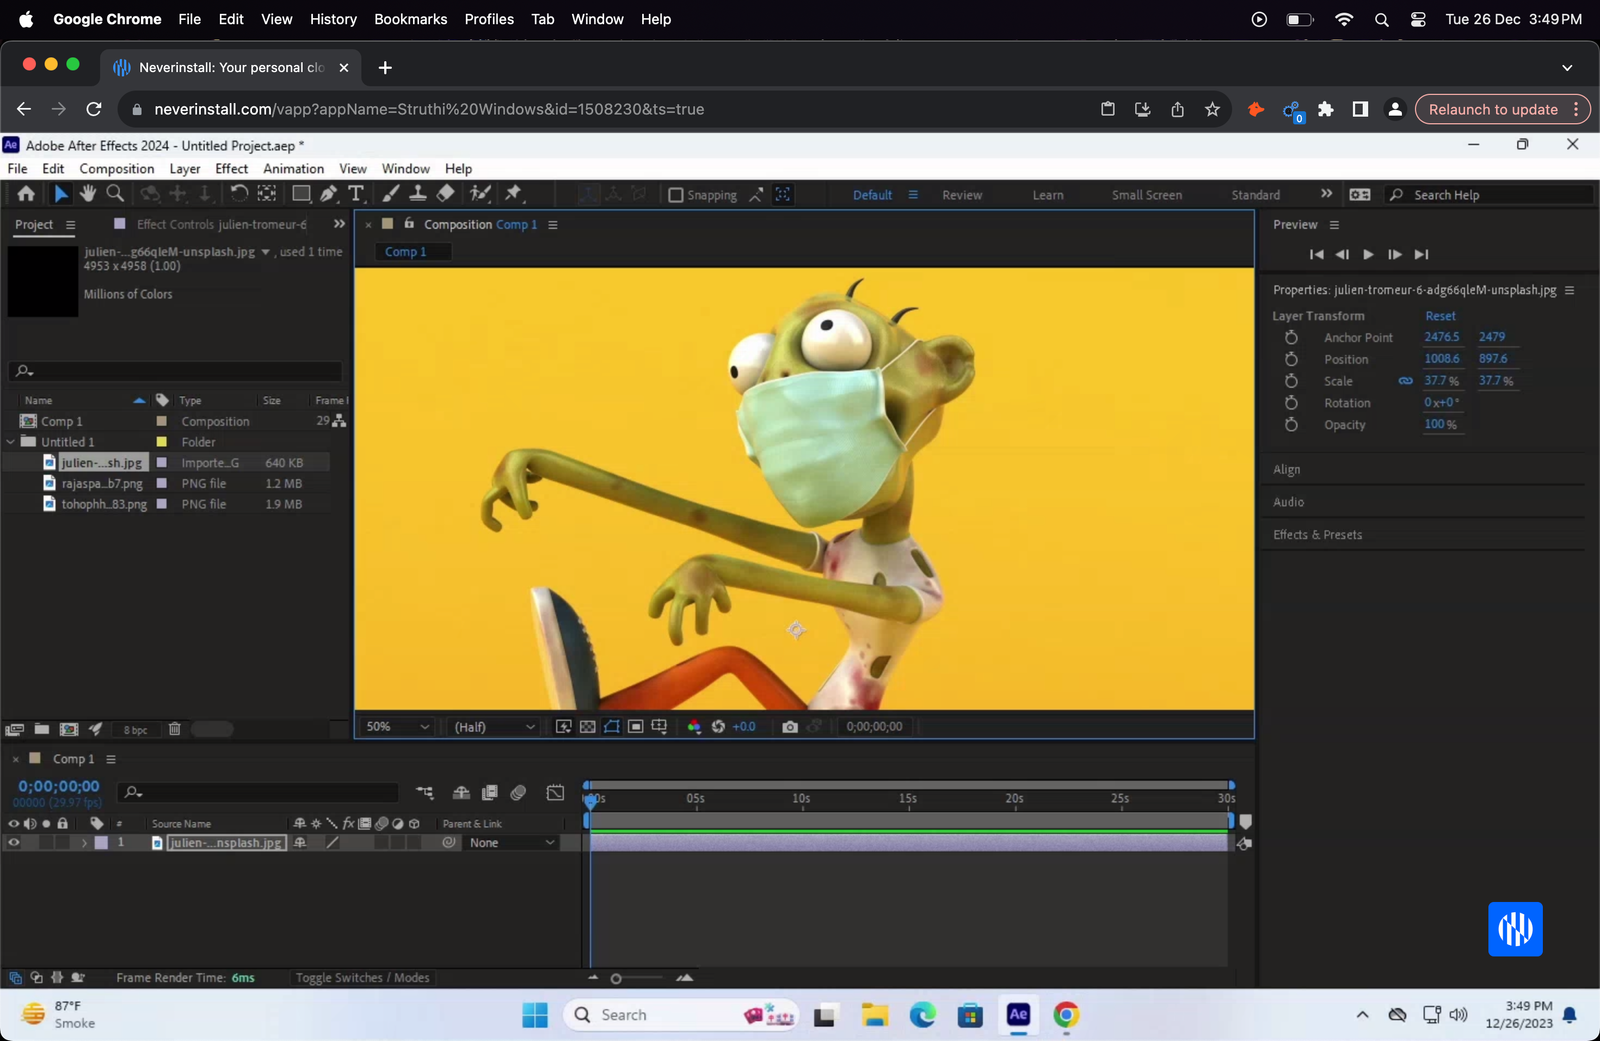Image resolution: width=1600 pixels, height=1041 pixels.
Task: Open the Composition menu
Action: pos(116,168)
